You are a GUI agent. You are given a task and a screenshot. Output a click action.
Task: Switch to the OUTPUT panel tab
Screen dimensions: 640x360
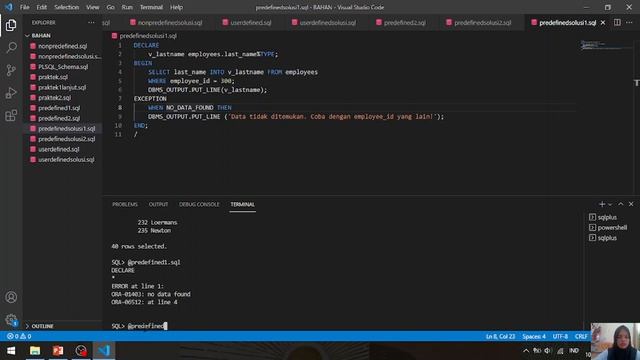point(158,204)
